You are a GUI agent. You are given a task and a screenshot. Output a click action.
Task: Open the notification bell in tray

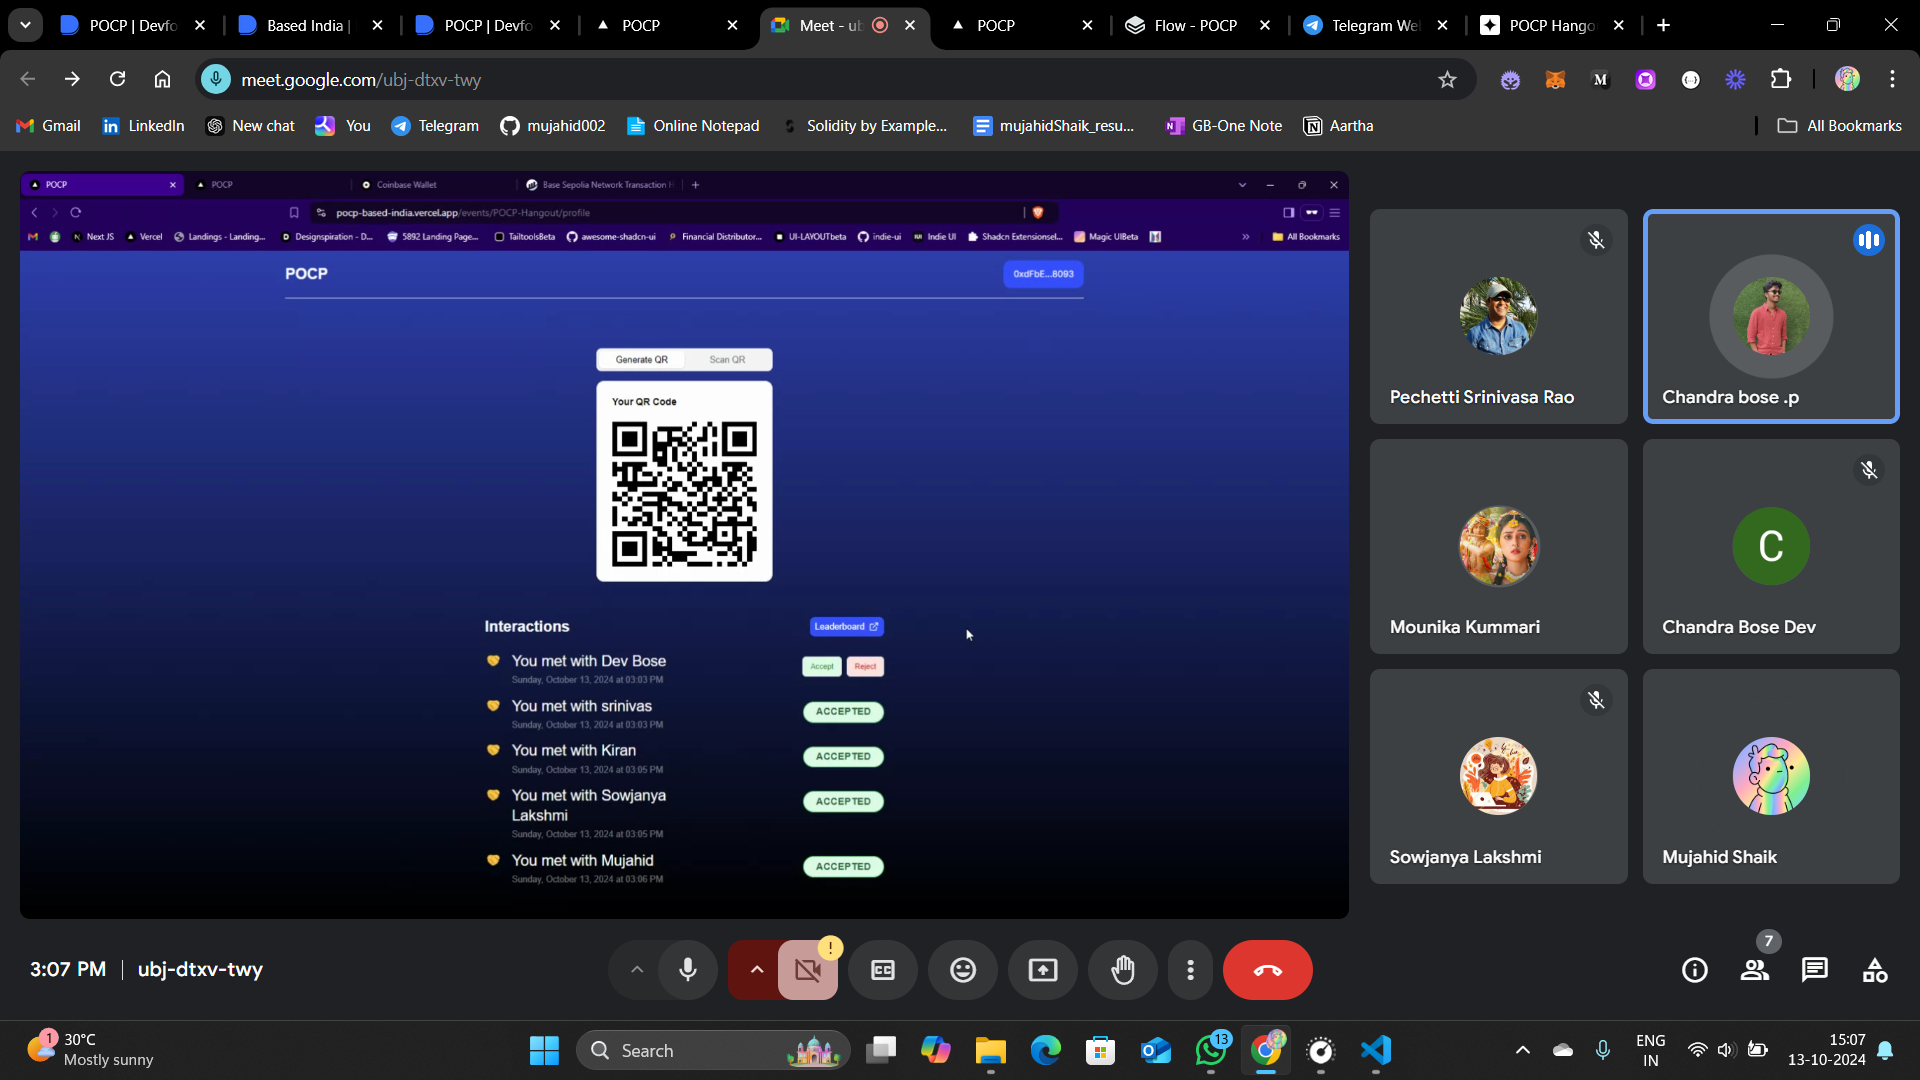1885,1051
